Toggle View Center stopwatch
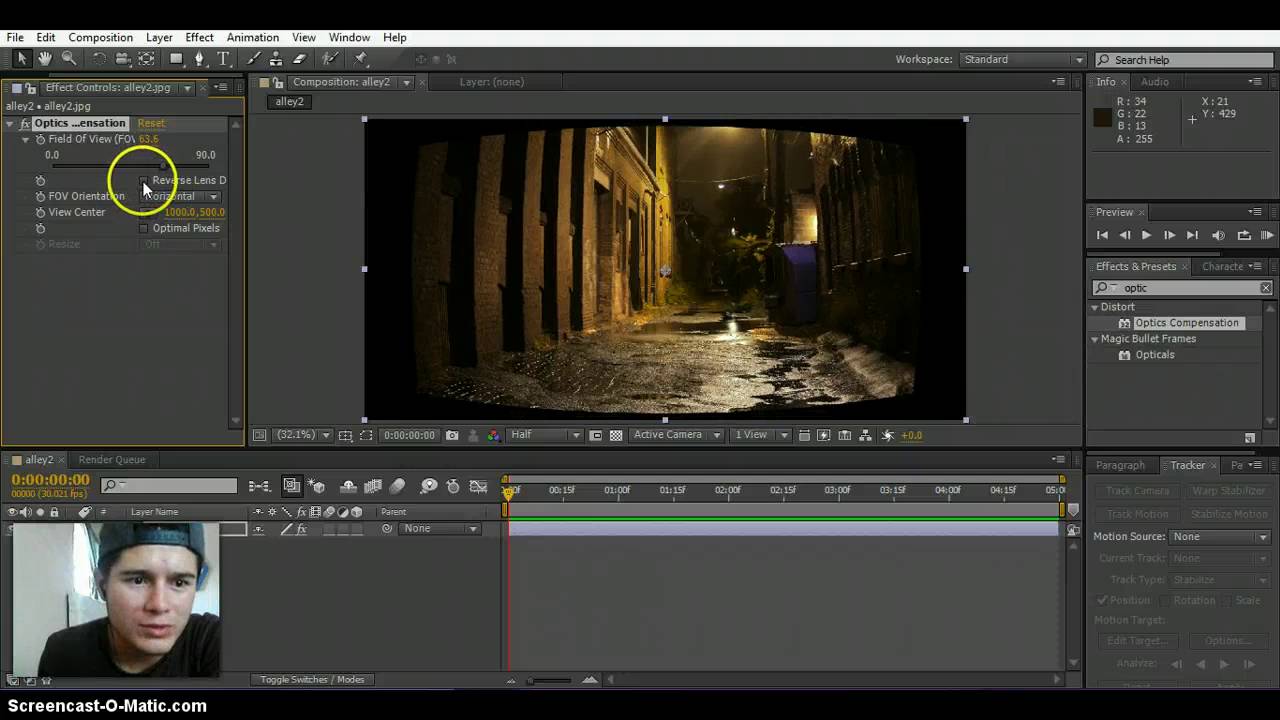 tap(40, 212)
